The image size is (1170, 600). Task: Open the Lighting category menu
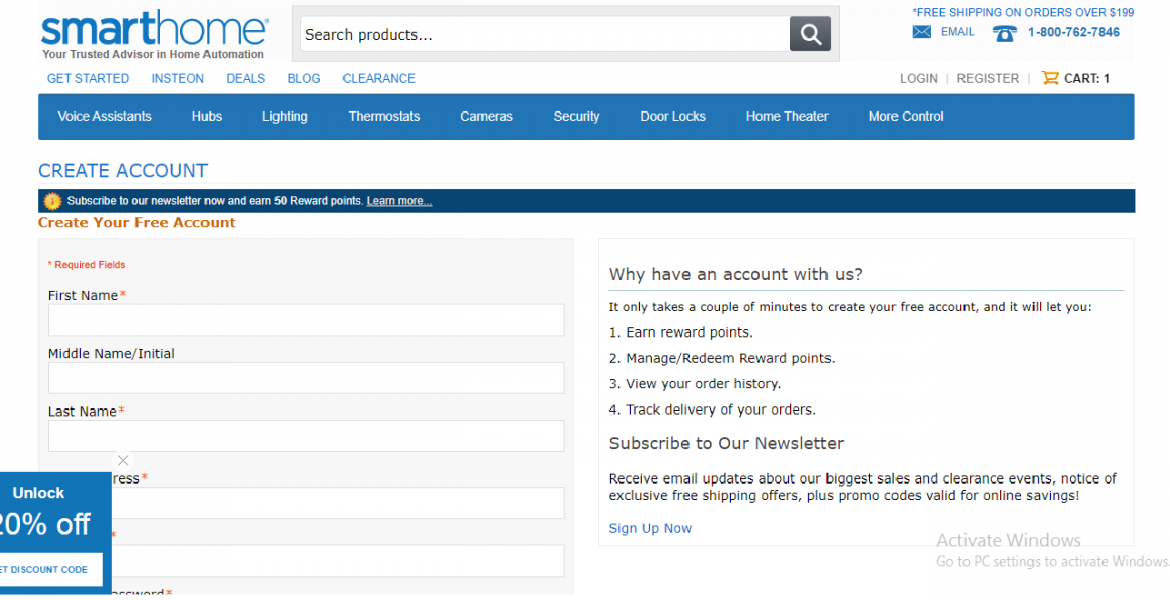click(x=284, y=117)
